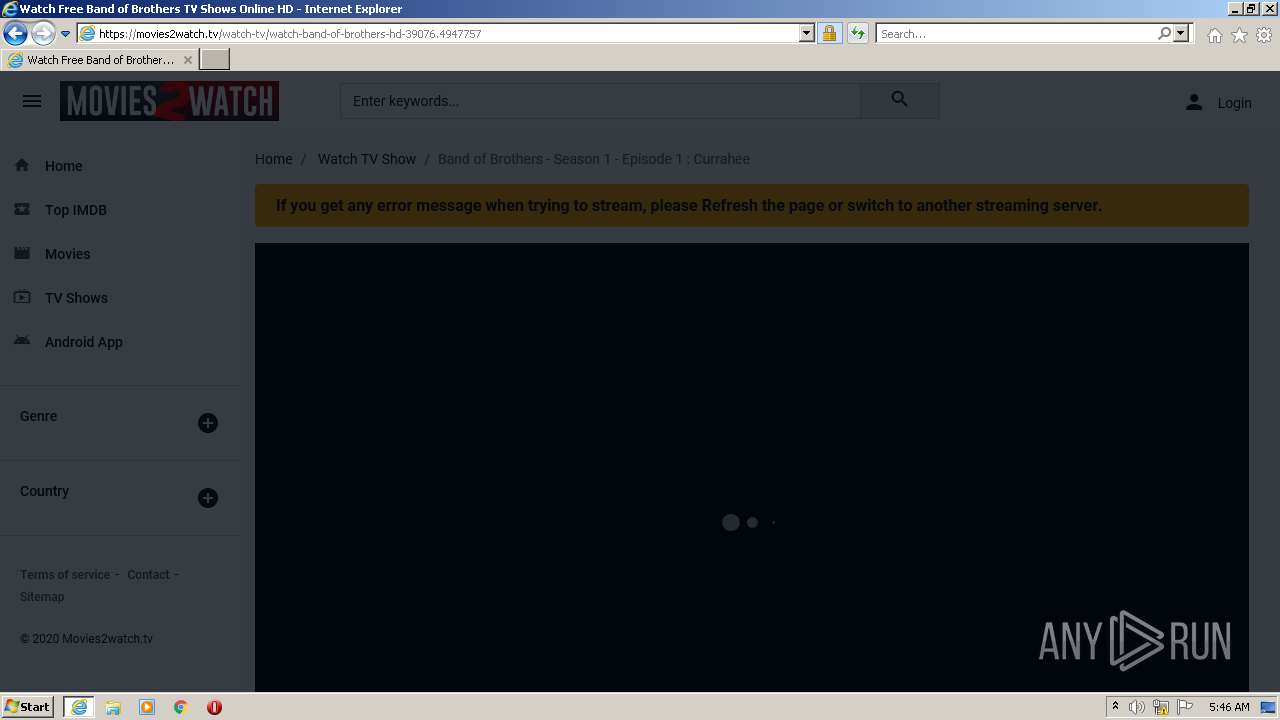This screenshot has width=1280, height=720.
Task: Open Top IMDB in the sidebar
Action: tap(76, 210)
